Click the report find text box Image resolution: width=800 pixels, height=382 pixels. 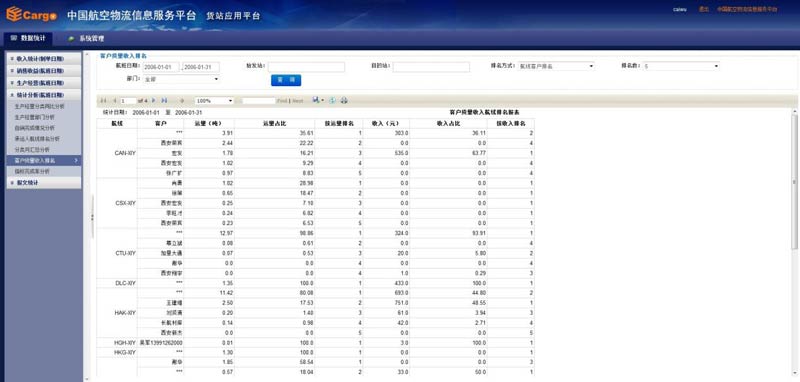[258, 101]
